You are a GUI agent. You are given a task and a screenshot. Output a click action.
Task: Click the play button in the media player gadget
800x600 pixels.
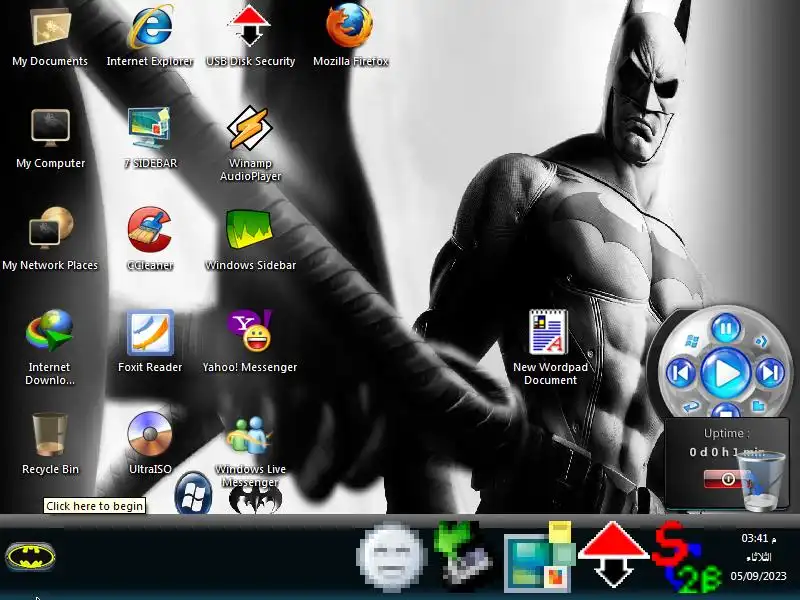coord(726,374)
